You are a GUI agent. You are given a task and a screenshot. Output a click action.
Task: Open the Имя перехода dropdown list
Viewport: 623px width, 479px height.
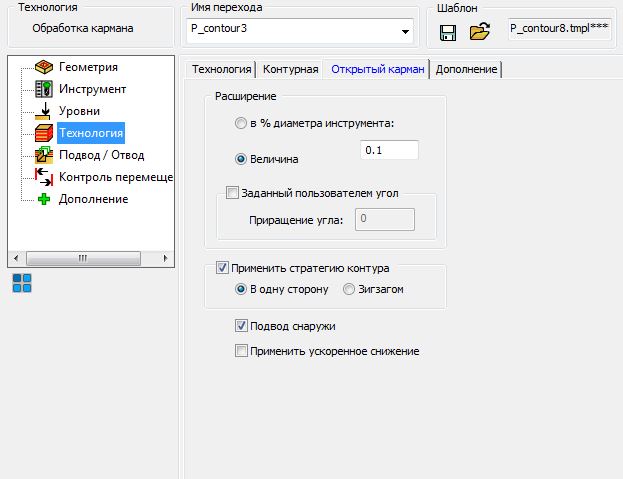click(x=404, y=32)
